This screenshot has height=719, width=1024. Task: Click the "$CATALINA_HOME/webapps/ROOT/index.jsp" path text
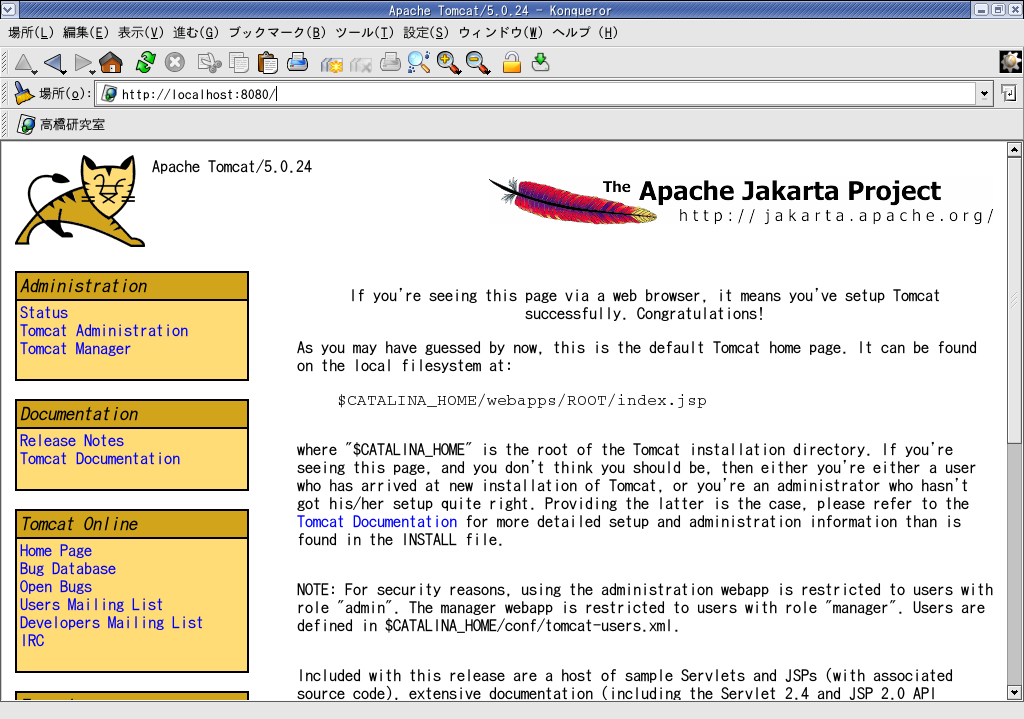click(522, 400)
